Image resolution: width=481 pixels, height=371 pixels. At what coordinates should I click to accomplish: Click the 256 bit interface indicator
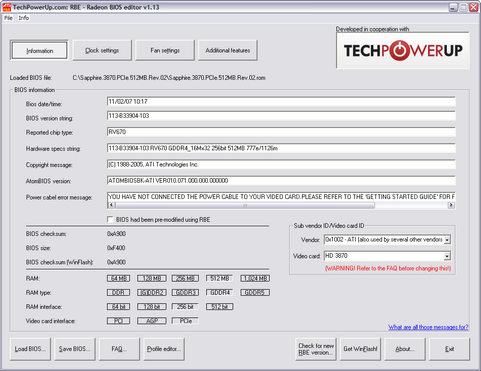(x=185, y=307)
